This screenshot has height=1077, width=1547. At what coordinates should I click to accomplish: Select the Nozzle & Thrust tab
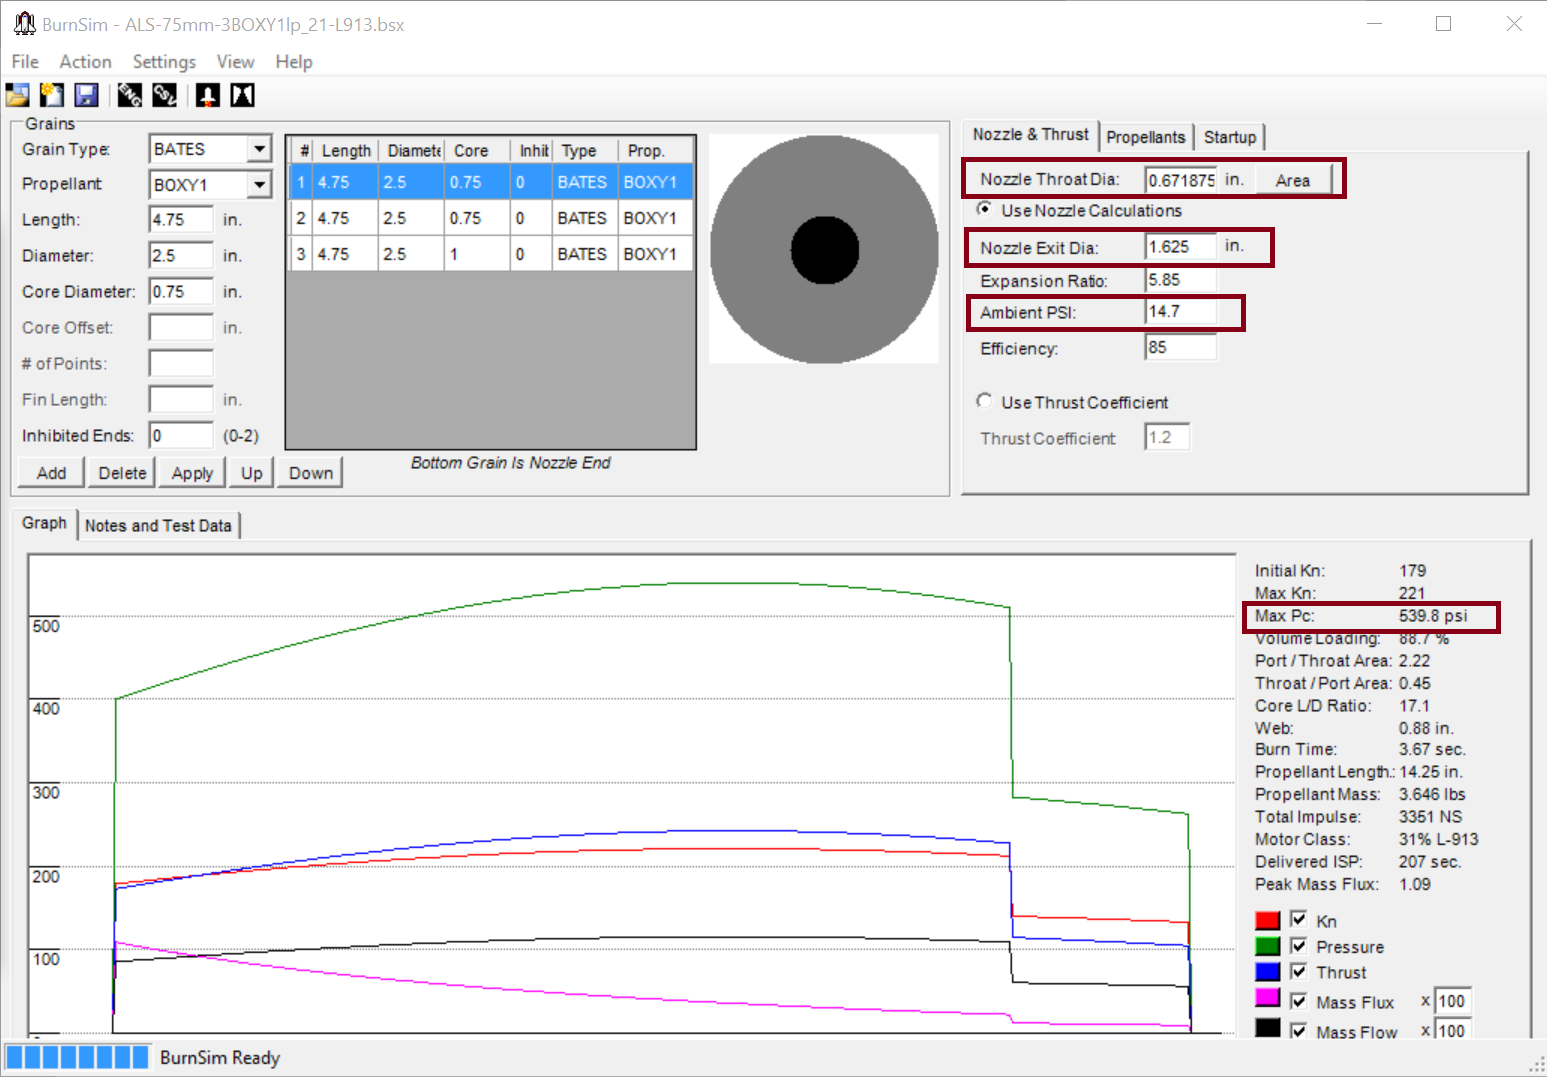pyautogui.click(x=1031, y=135)
